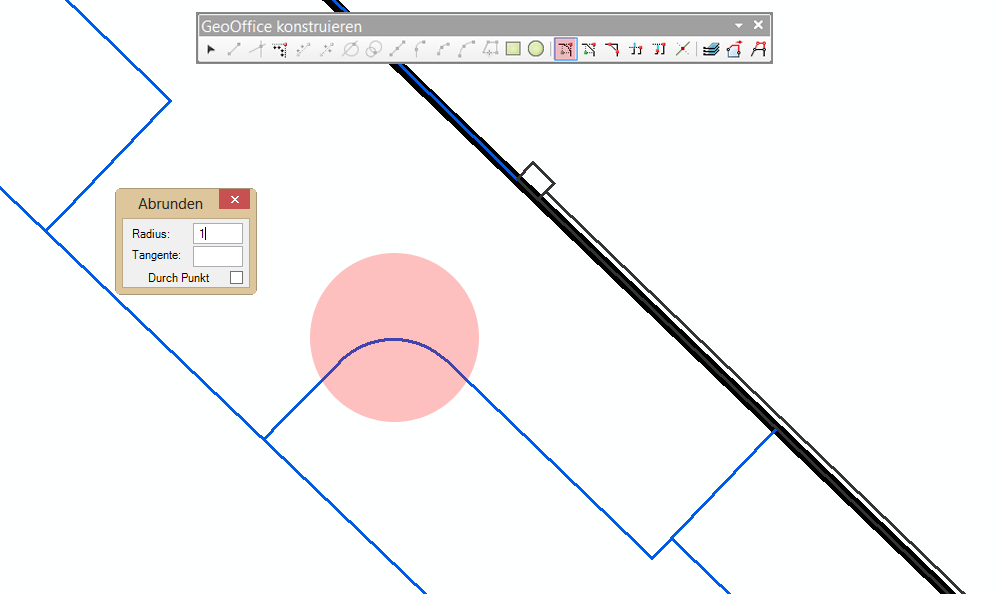The width and height of the screenshot is (998, 594).
Task: Click into the Radius input field
Action: tap(218, 234)
